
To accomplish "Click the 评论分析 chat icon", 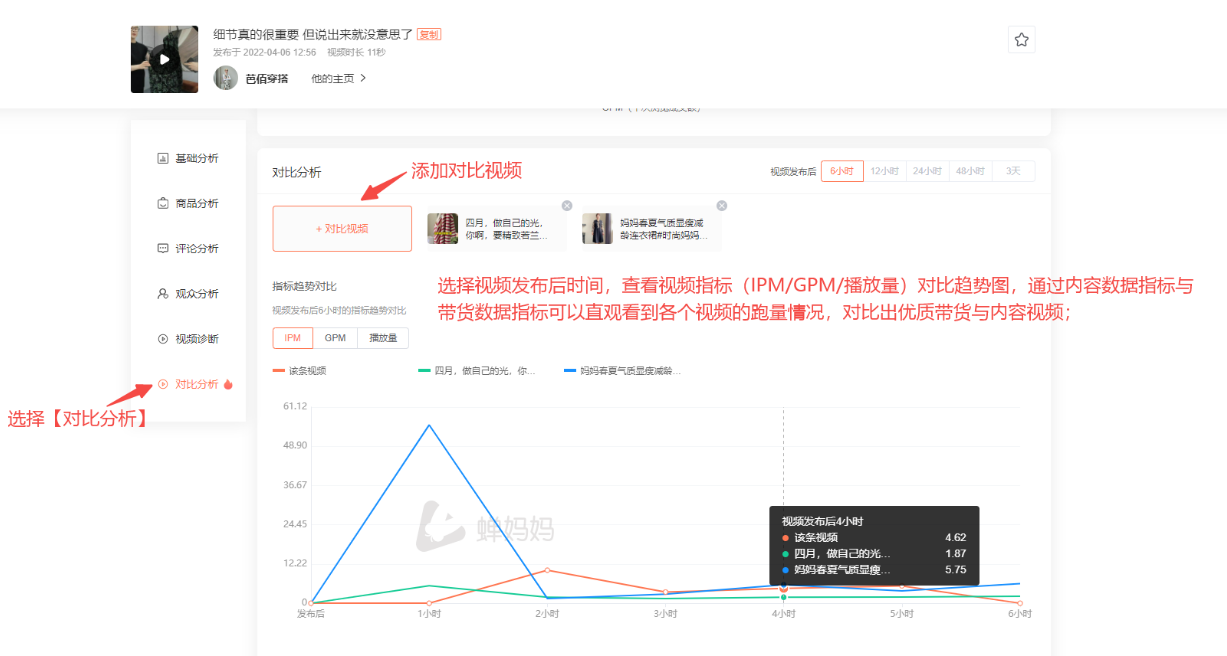I will (x=163, y=248).
